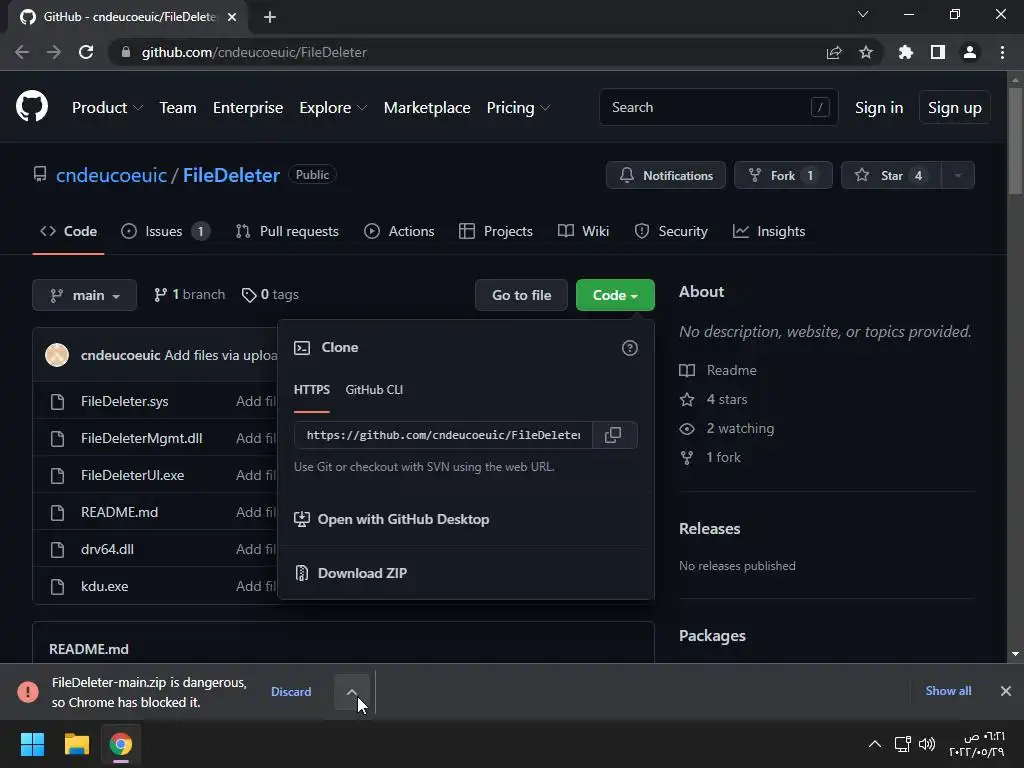Select the HTTPS clone tab
Viewport: 1024px width, 768px height.
pos(312,390)
